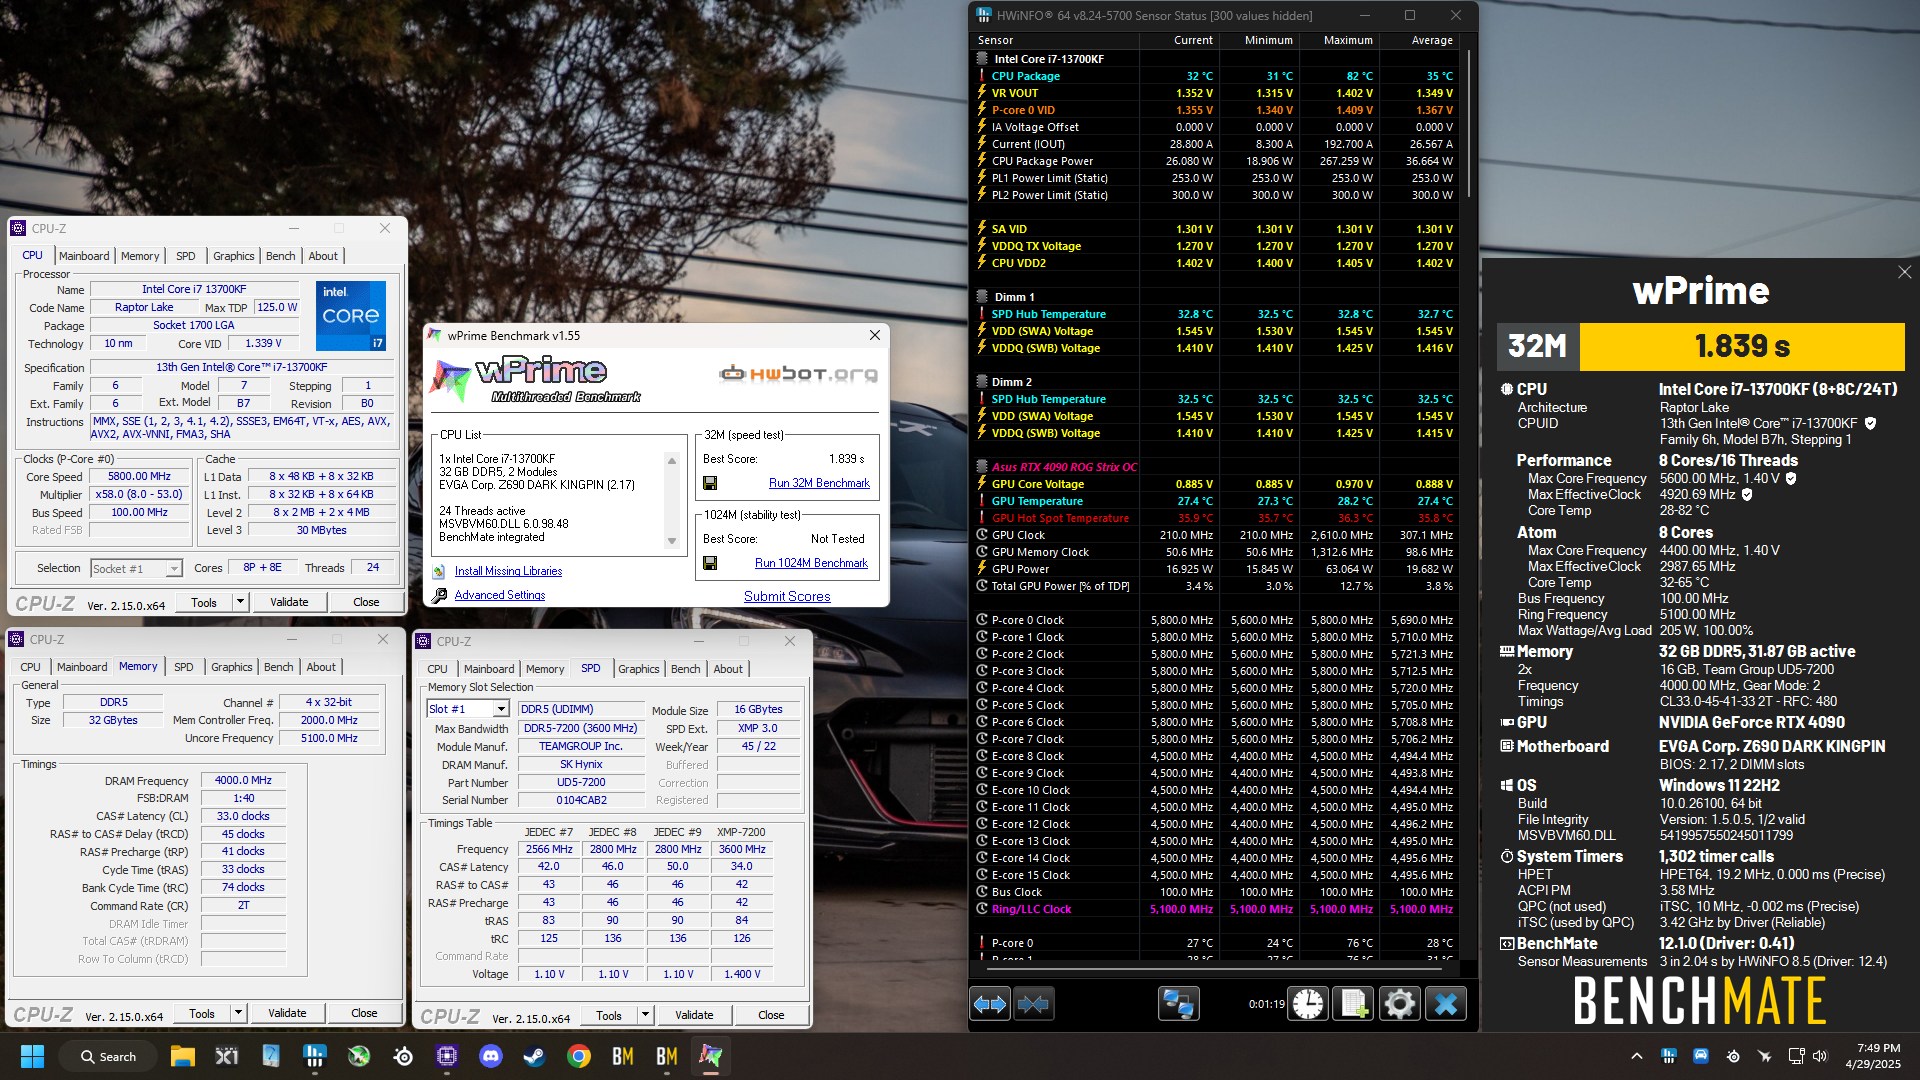Click the down arrow on wPrime CPU List scrollbar
The height and width of the screenshot is (1080, 1920).
click(x=672, y=541)
